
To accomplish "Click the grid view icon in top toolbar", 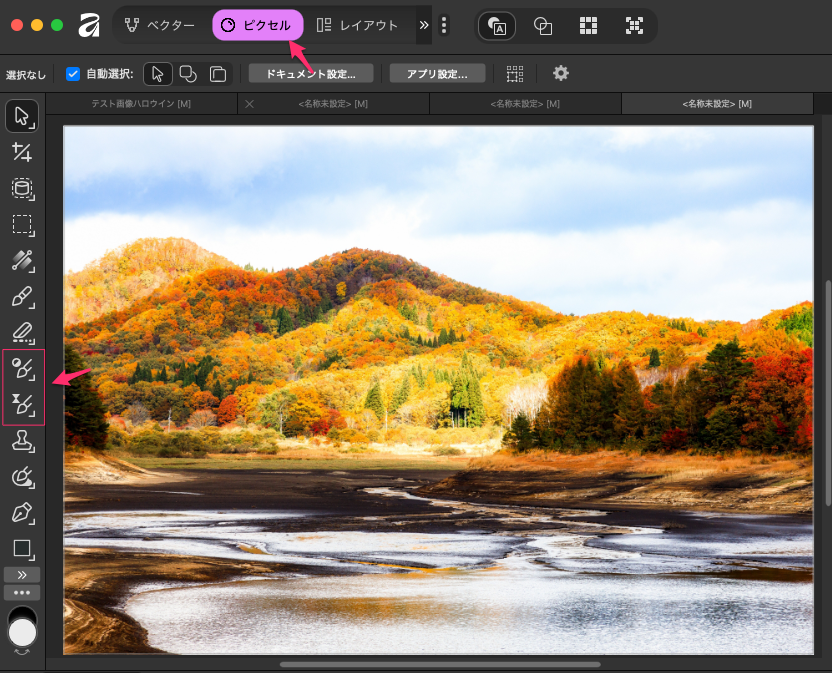I will (x=589, y=25).
